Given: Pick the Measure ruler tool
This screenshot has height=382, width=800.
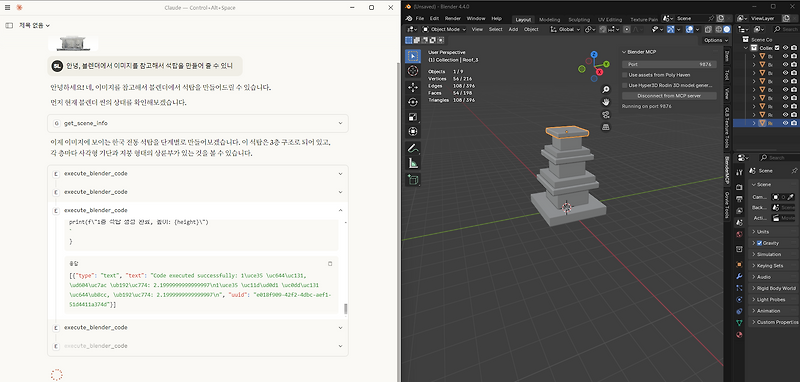Looking at the screenshot, I should 413,163.
